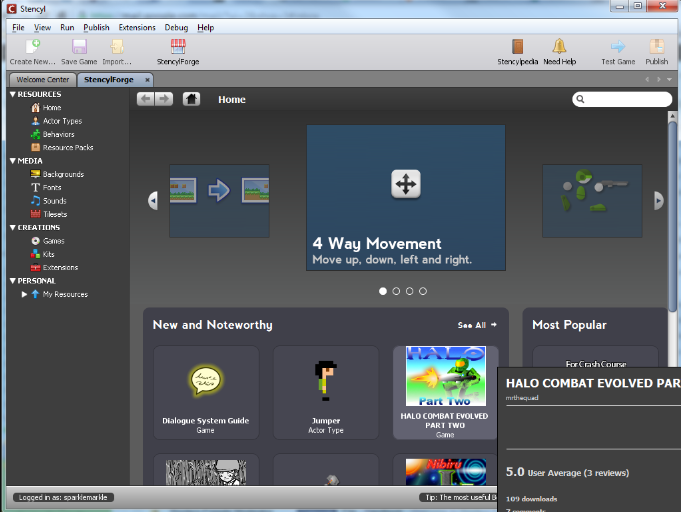The height and width of the screenshot is (512, 681).
Task: Select the fourth carousel page dot
Action: click(x=423, y=291)
